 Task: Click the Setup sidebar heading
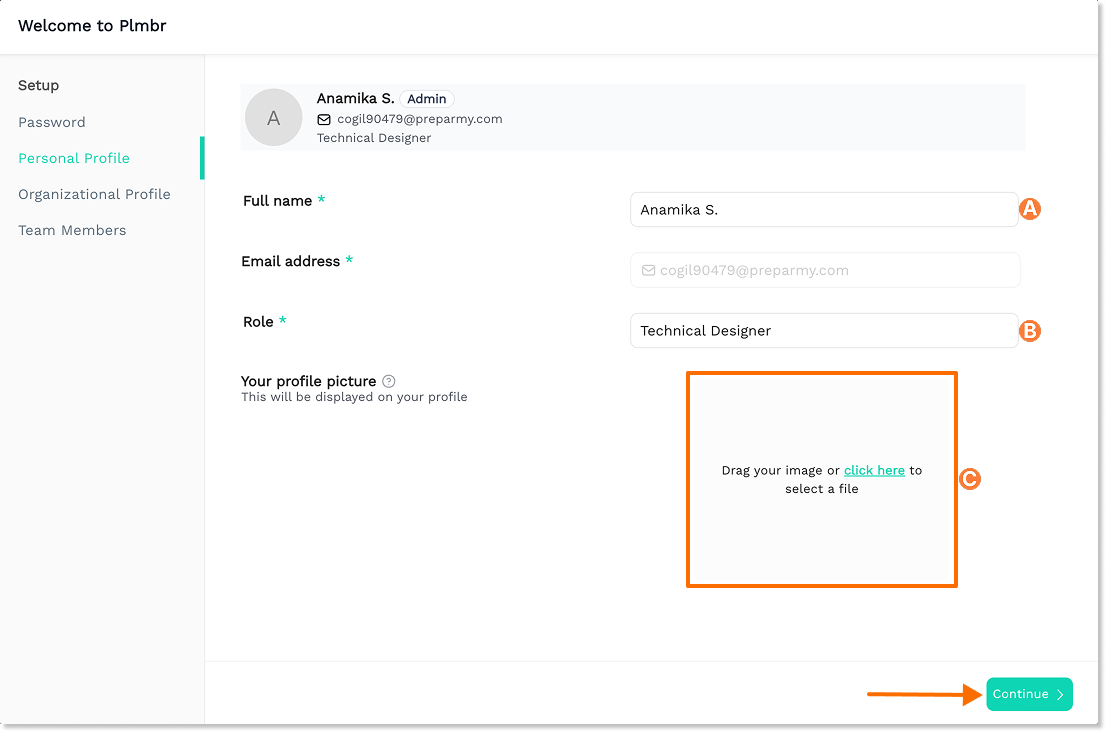pyautogui.click(x=39, y=85)
